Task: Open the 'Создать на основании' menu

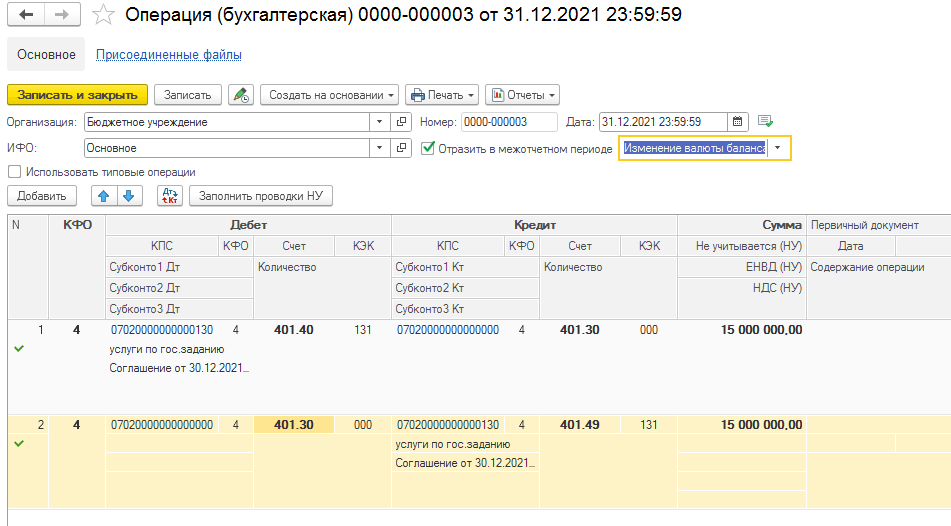Action: click(x=329, y=95)
